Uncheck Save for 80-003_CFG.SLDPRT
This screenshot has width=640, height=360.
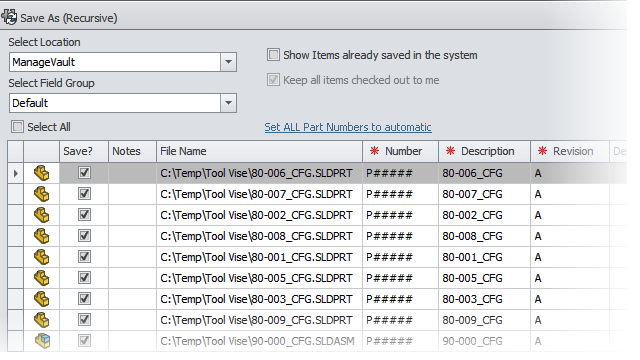click(84, 299)
